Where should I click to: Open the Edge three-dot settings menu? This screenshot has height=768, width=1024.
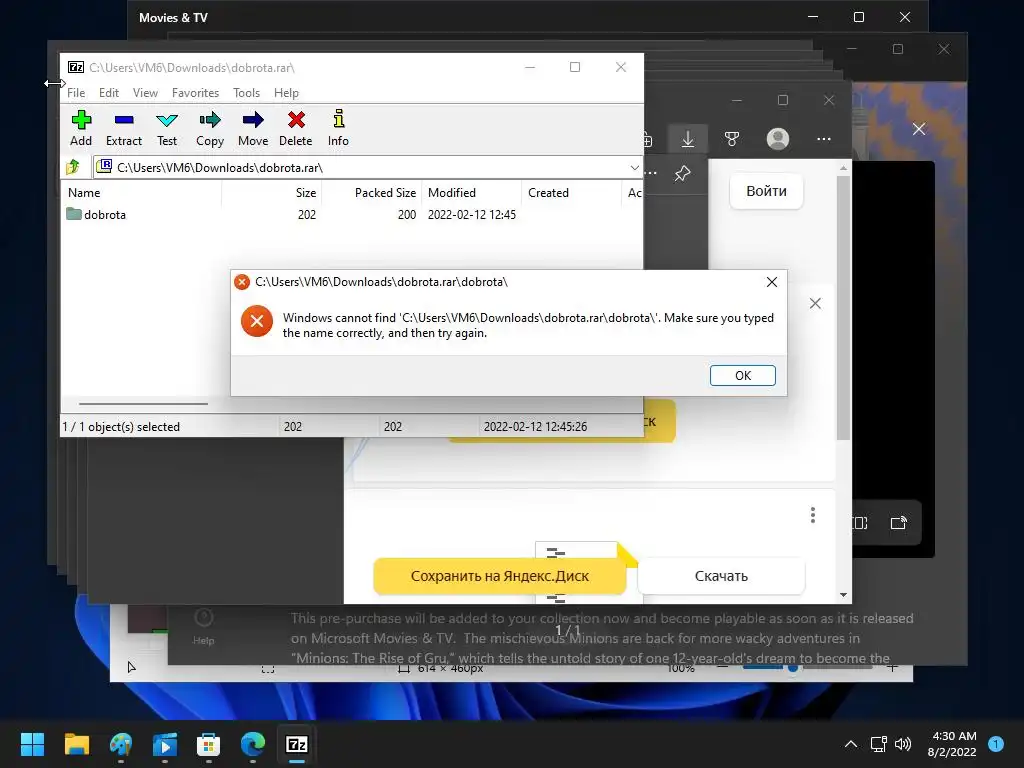tap(824, 139)
